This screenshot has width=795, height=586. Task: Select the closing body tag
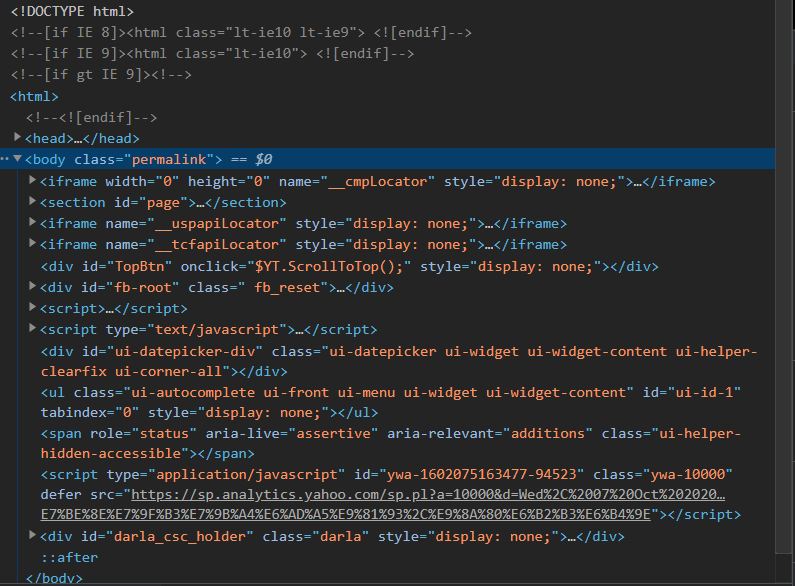click(54, 578)
